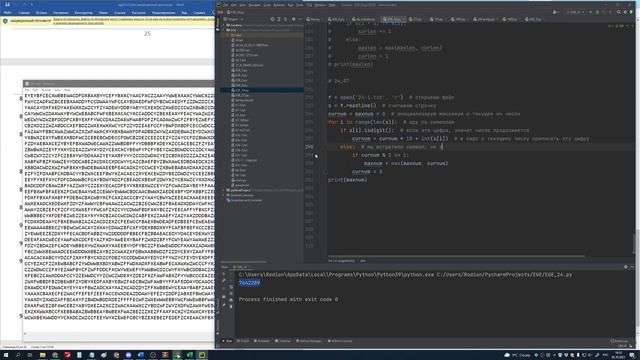
Task: Open the wrench settings in Run panel
Action: [224, 280]
